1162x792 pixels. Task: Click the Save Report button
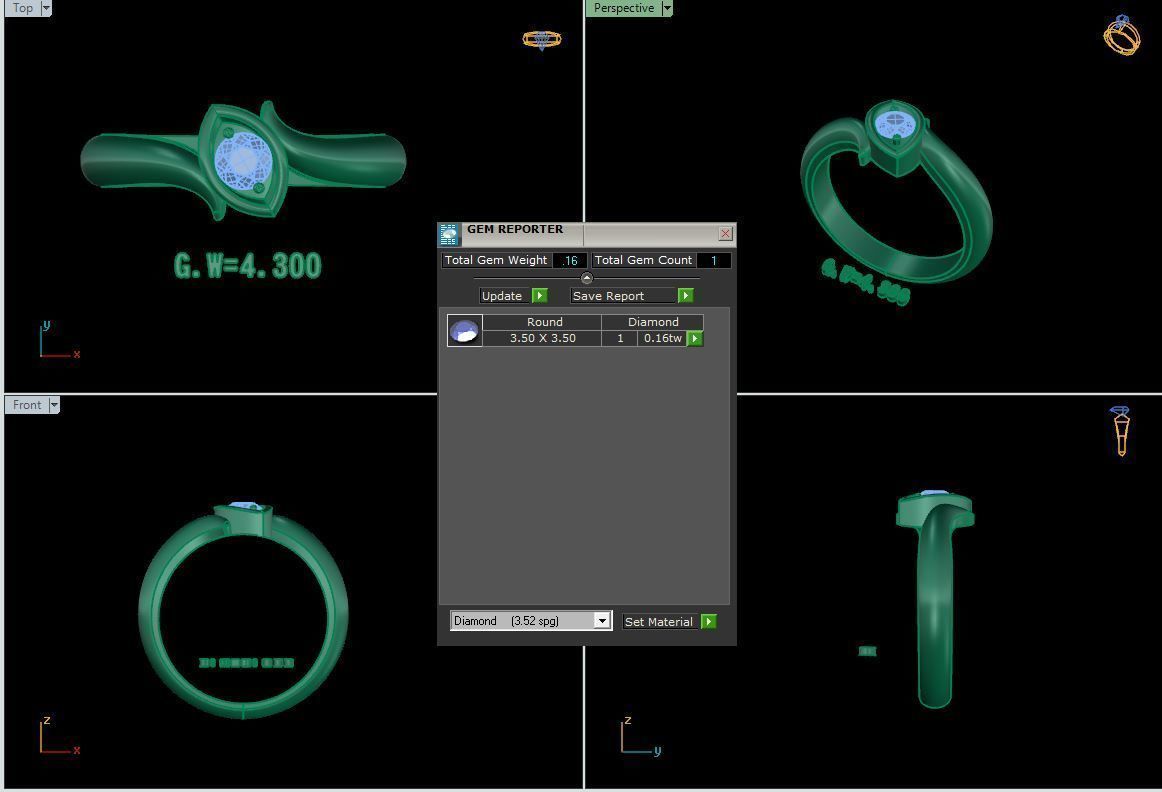[622, 296]
